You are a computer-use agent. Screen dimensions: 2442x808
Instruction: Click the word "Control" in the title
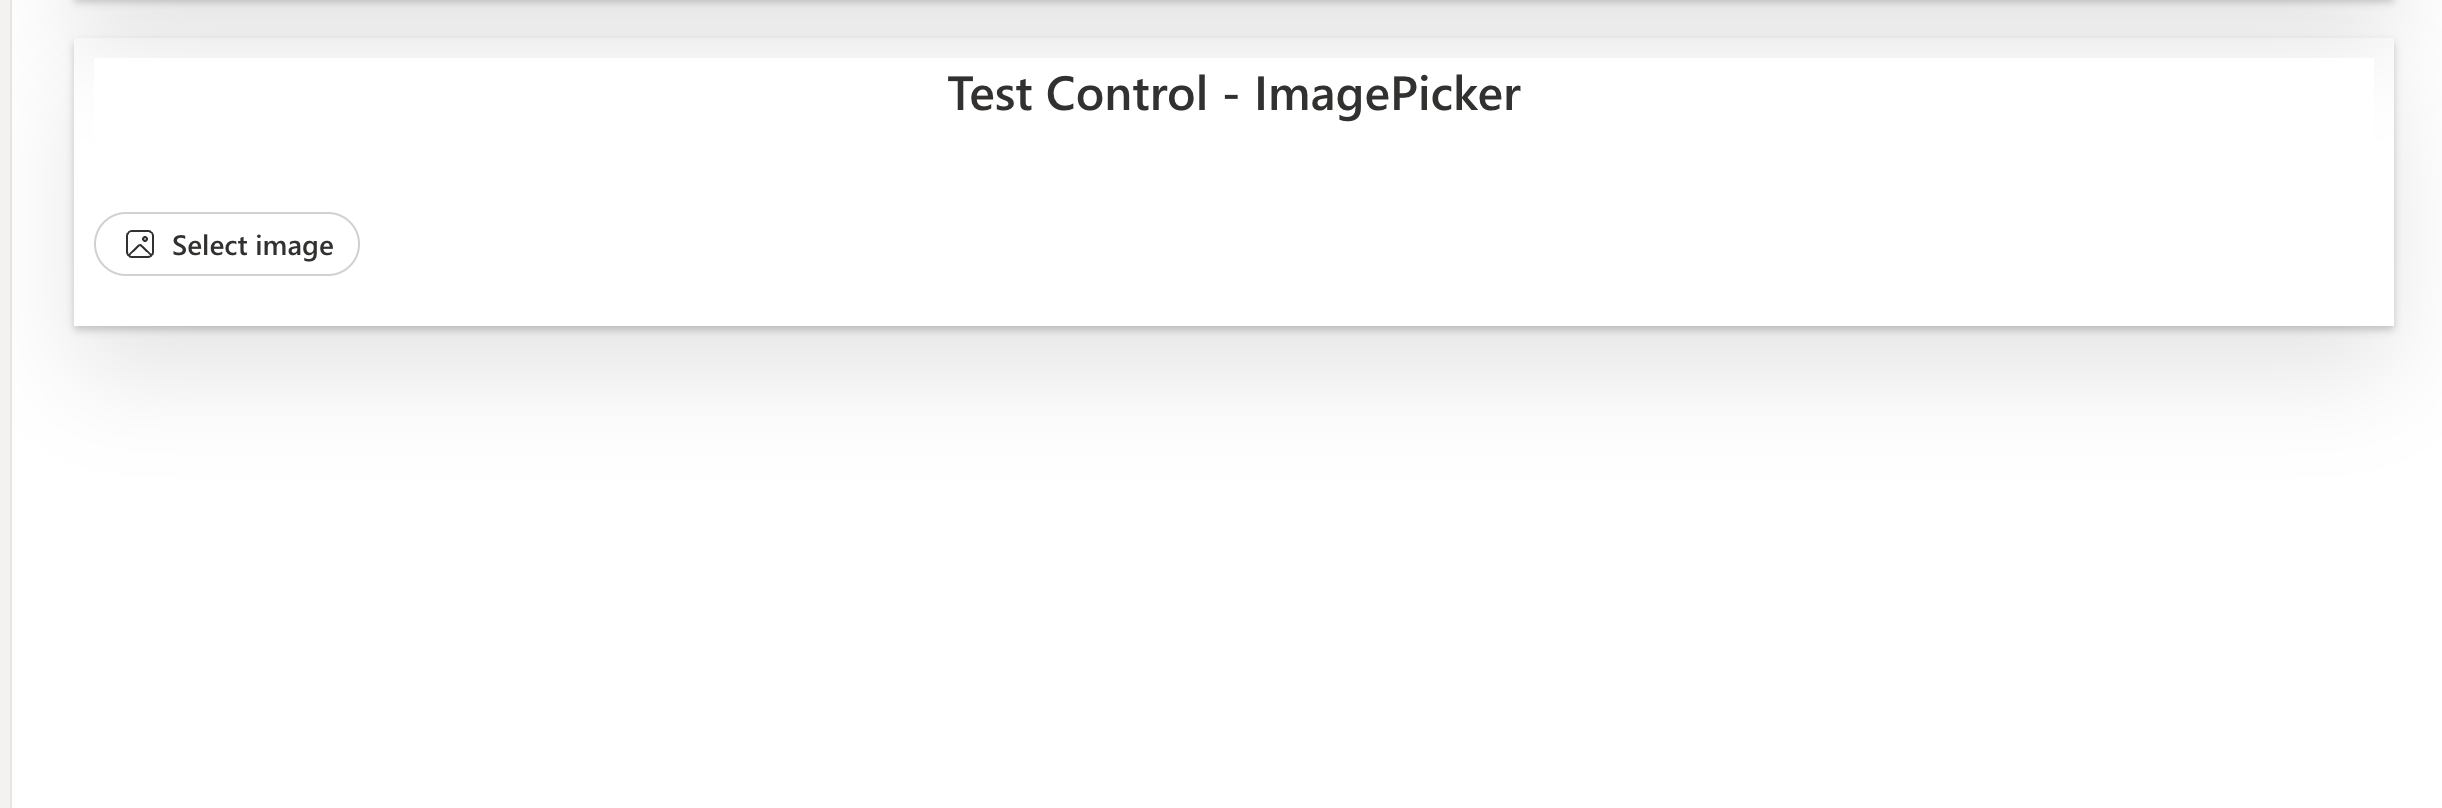1126,94
